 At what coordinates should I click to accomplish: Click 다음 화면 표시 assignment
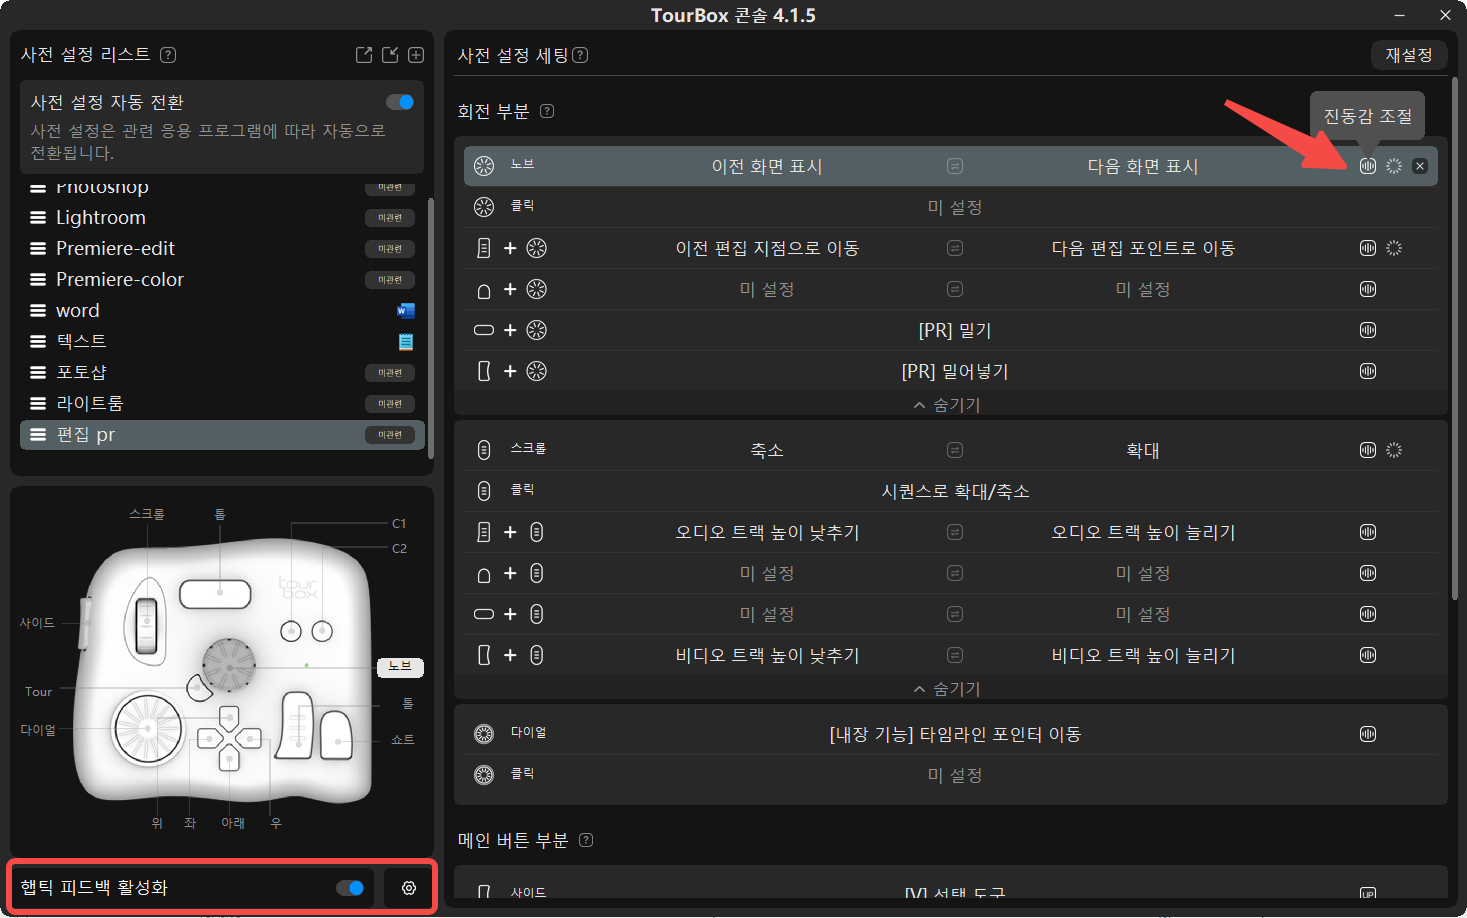coord(1143,166)
